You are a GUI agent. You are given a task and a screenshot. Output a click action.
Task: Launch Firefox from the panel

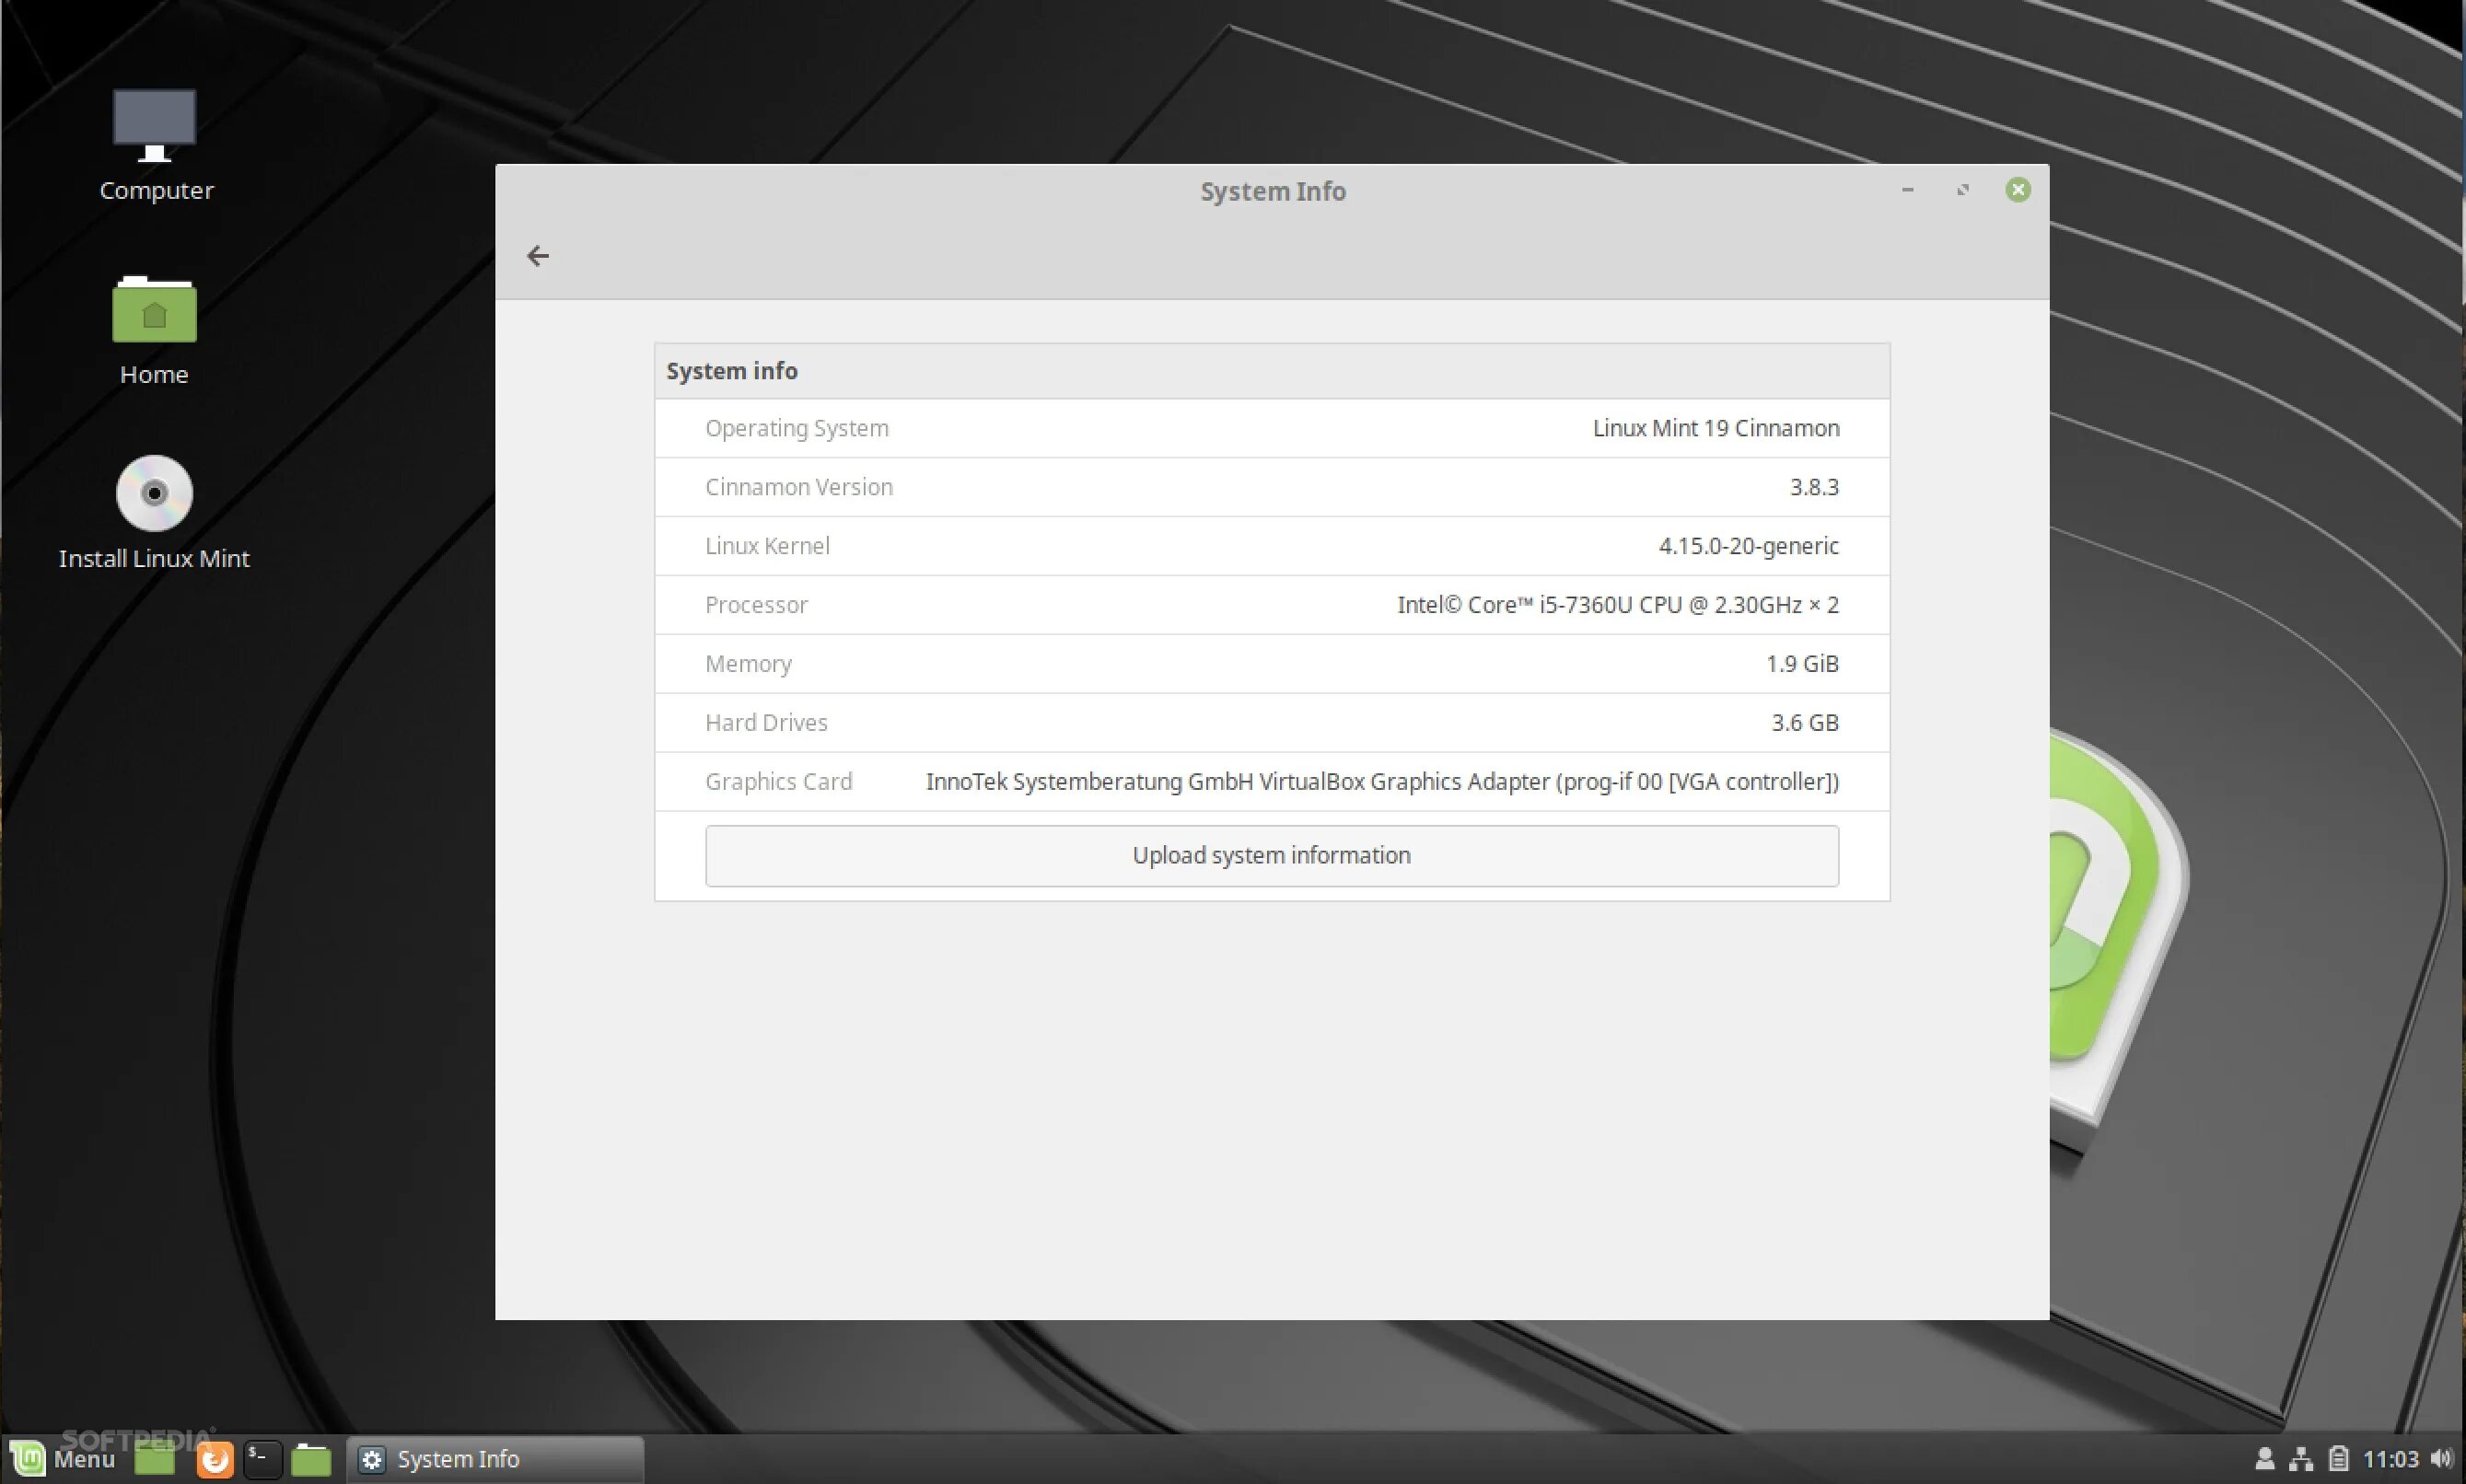(x=215, y=1459)
